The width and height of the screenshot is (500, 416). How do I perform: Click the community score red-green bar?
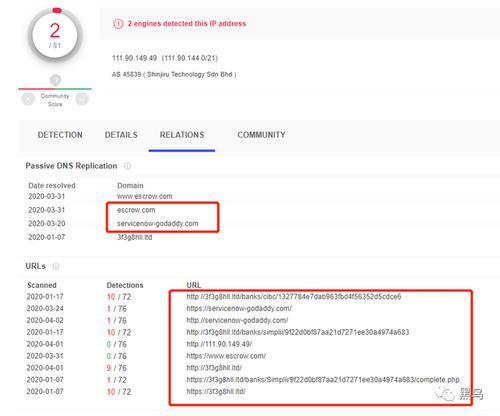tap(55, 89)
